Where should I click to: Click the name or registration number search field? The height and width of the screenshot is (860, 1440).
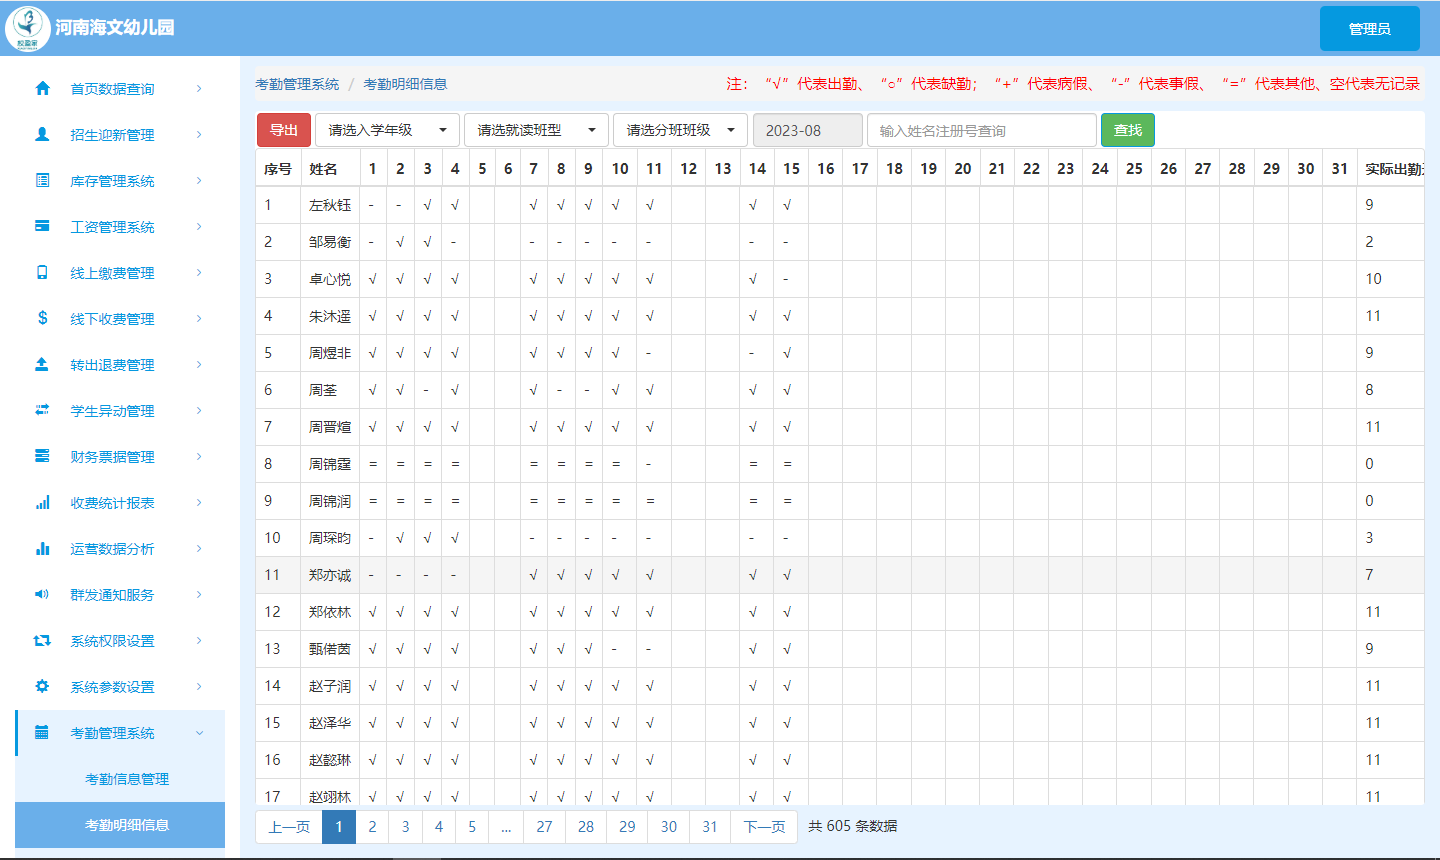pos(981,130)
